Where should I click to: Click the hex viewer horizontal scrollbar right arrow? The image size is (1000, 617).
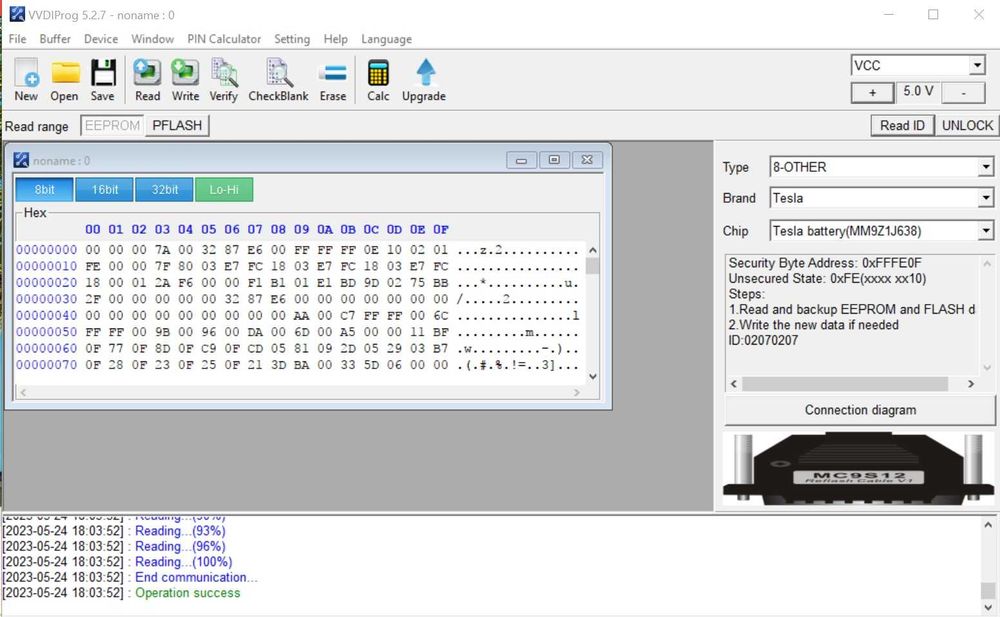(577, 392)
